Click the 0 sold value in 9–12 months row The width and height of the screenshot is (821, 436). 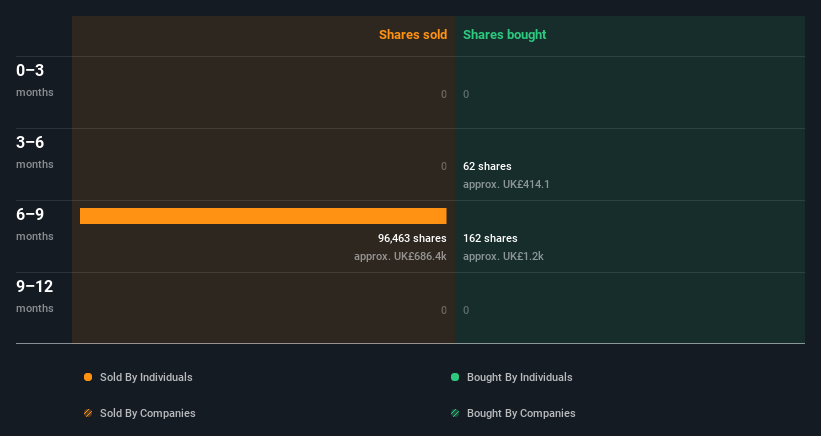click(x=444, y=310)
